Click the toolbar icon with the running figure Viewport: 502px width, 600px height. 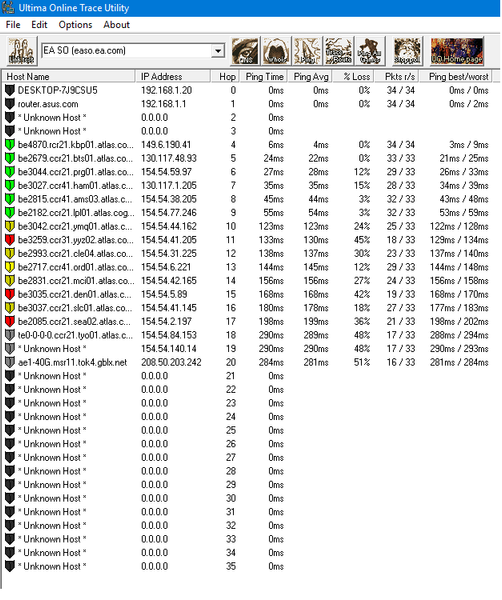pos(370,51)
